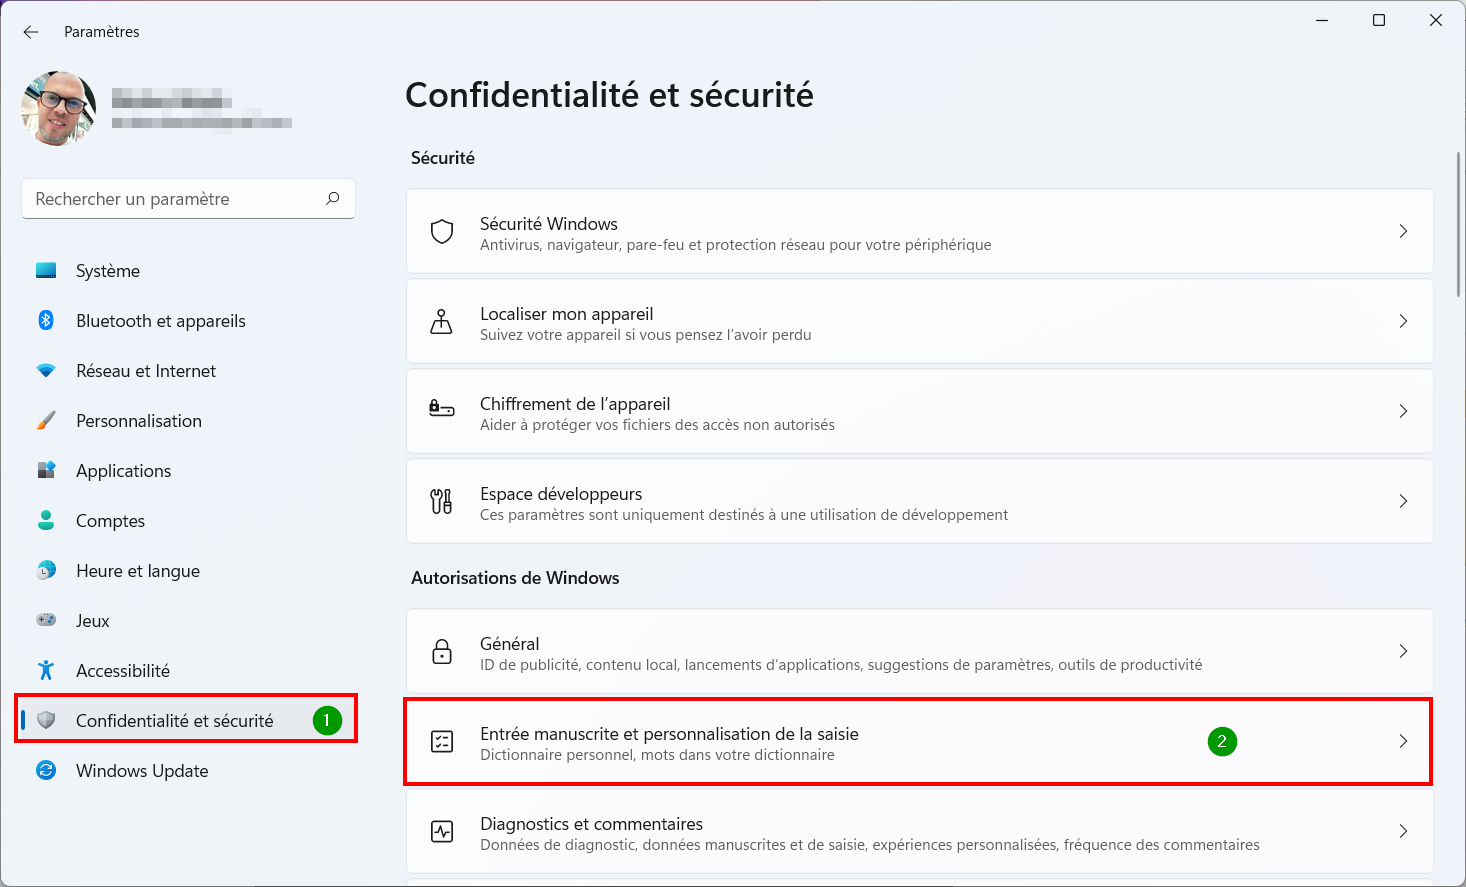This screenshot has height=887, width=1466.
Task: Expand Sécurité Windows with its chevron
Action: click(1403, 231)
